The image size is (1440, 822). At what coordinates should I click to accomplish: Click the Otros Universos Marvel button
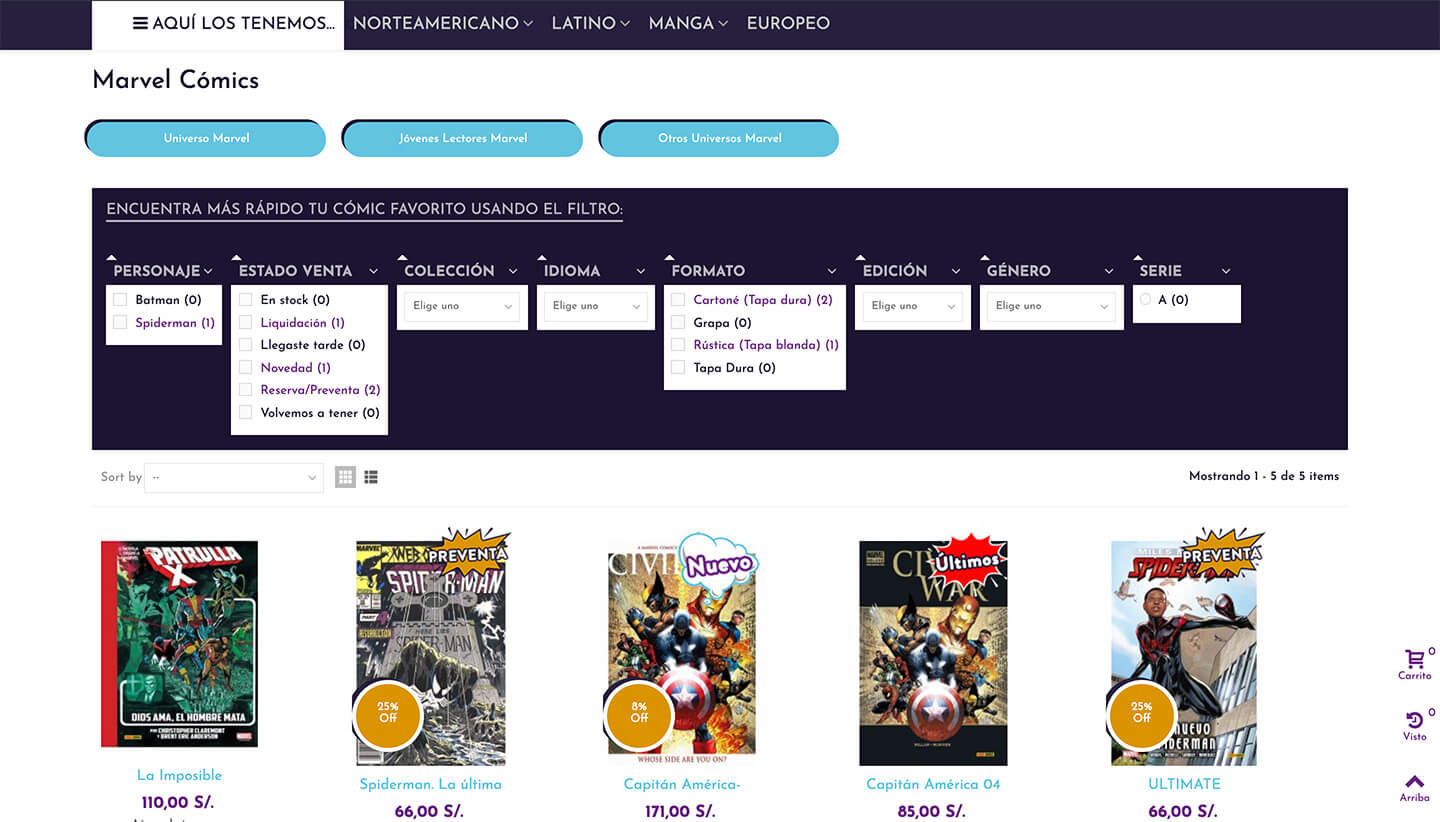click(x=720, y=139)
